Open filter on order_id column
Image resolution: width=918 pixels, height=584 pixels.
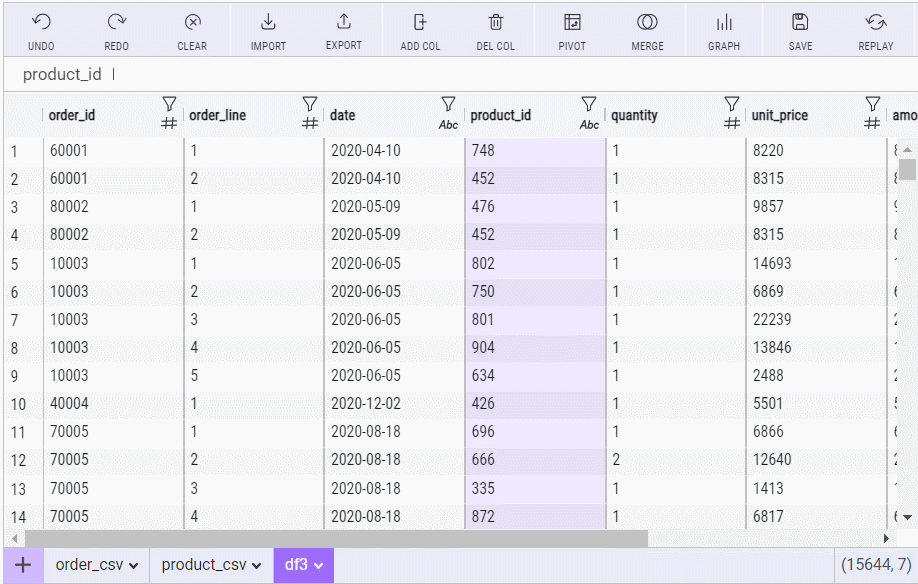[x=169, y=104]
